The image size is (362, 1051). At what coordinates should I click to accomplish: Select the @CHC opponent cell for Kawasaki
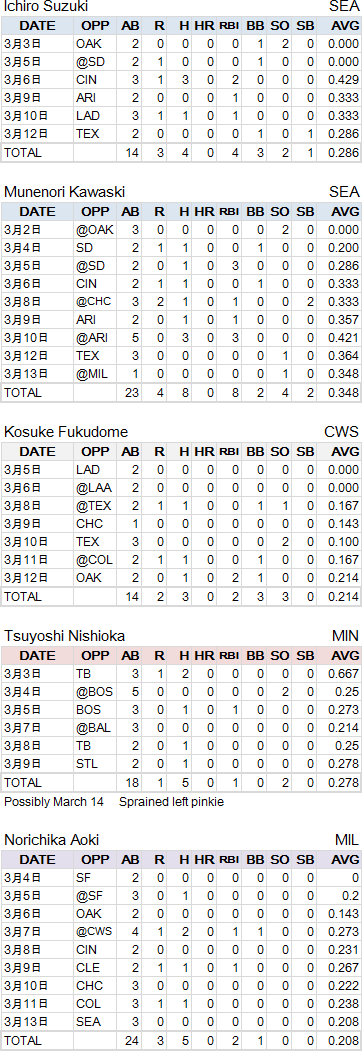click(94, 302)
